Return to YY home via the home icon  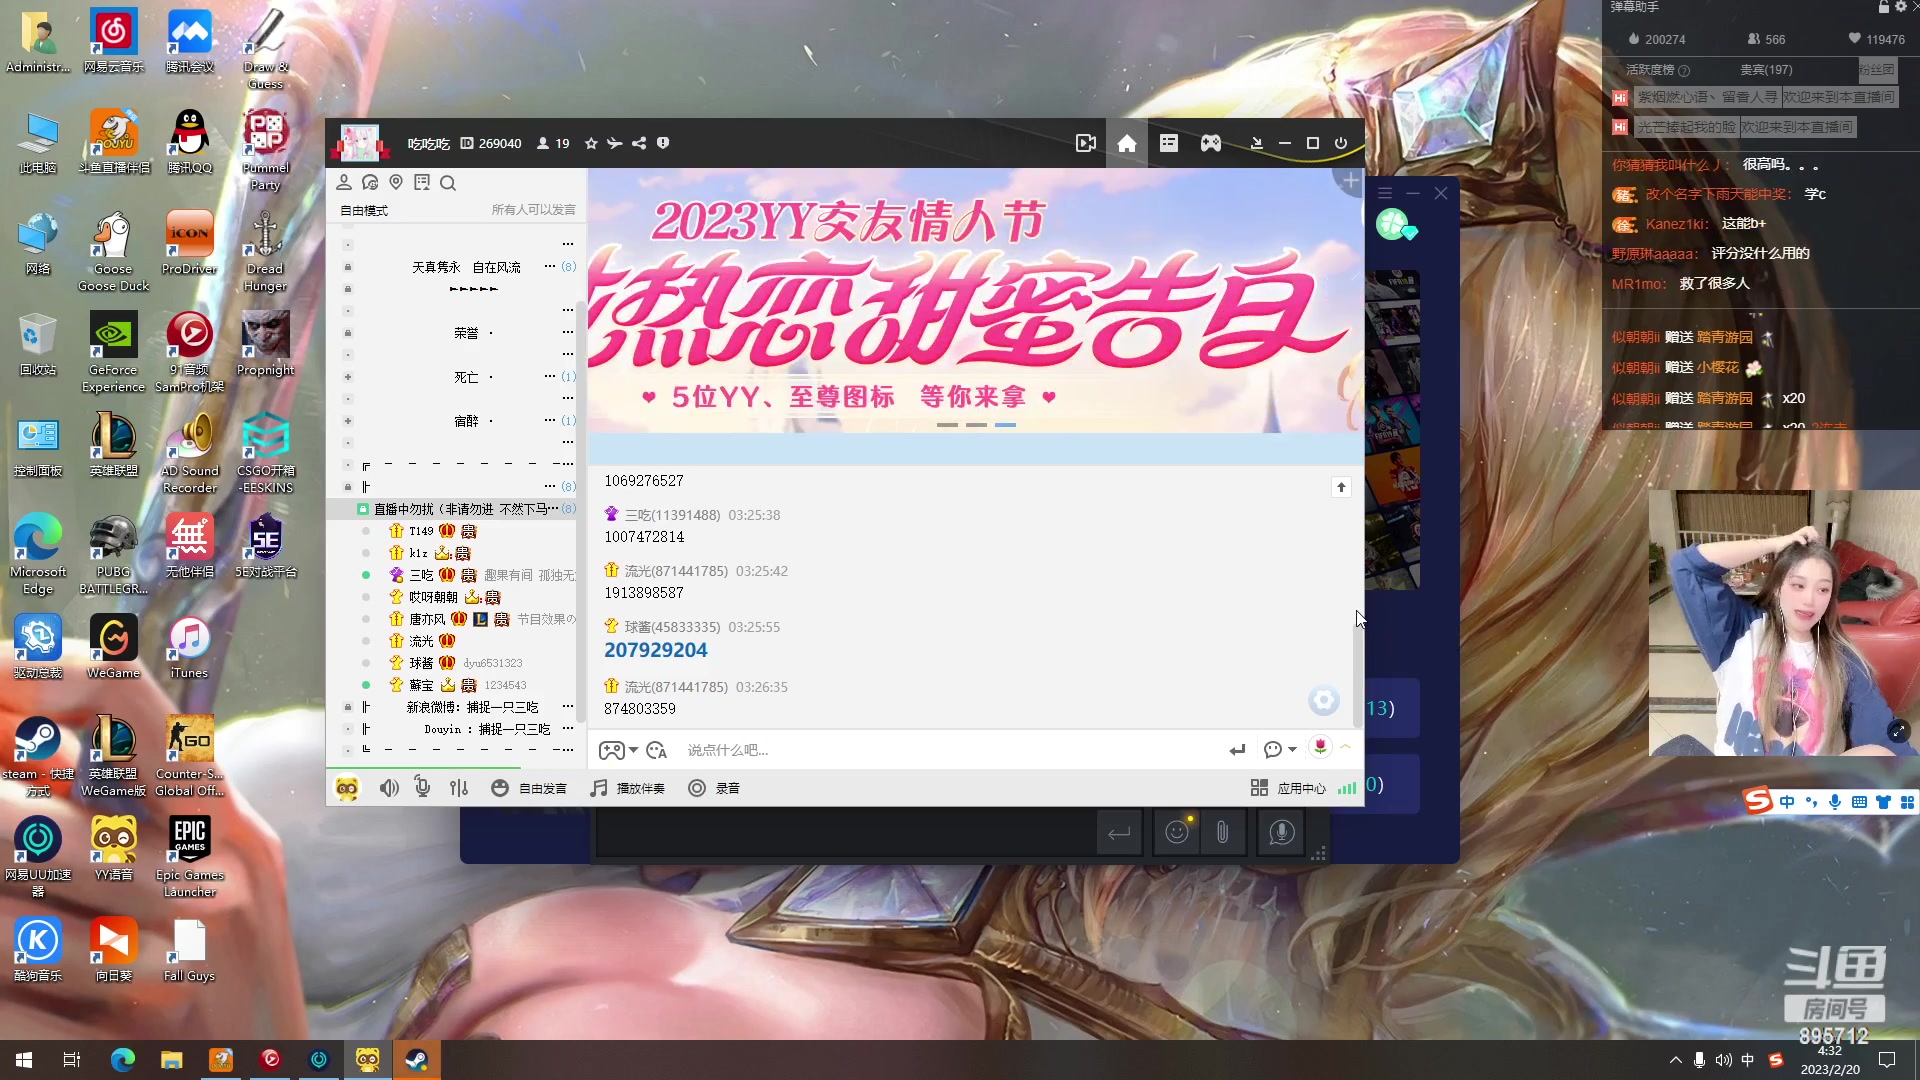point(1127,143)
